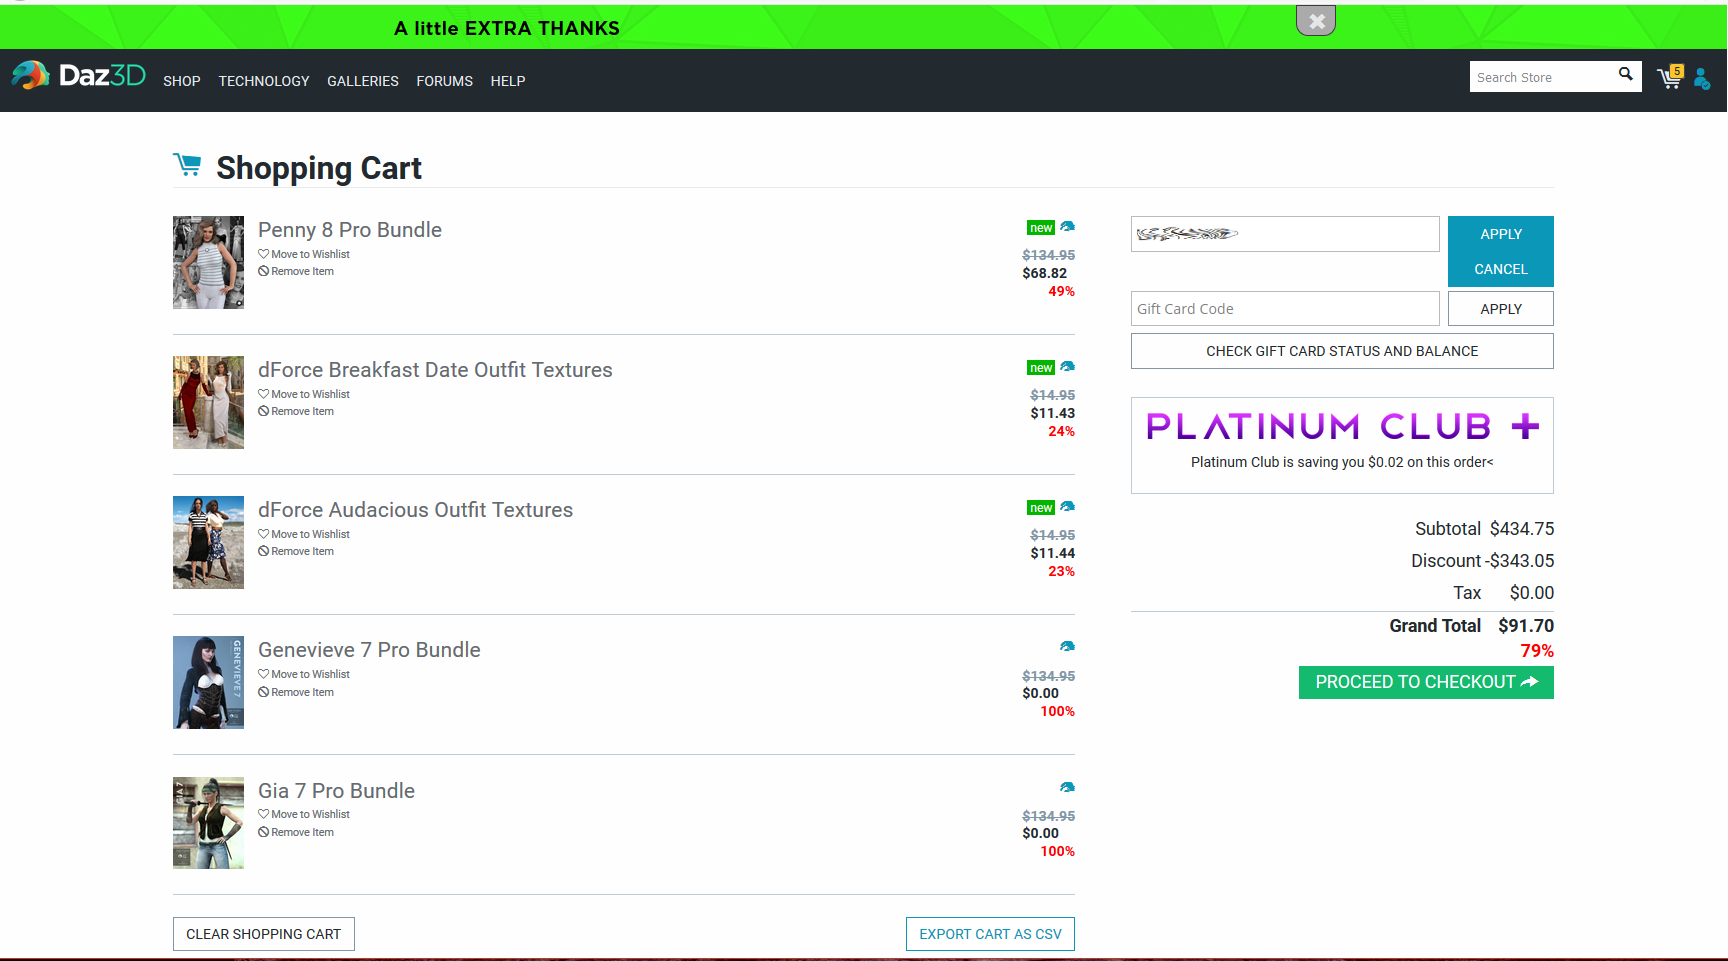Export cart as CSV

(990, 934)
